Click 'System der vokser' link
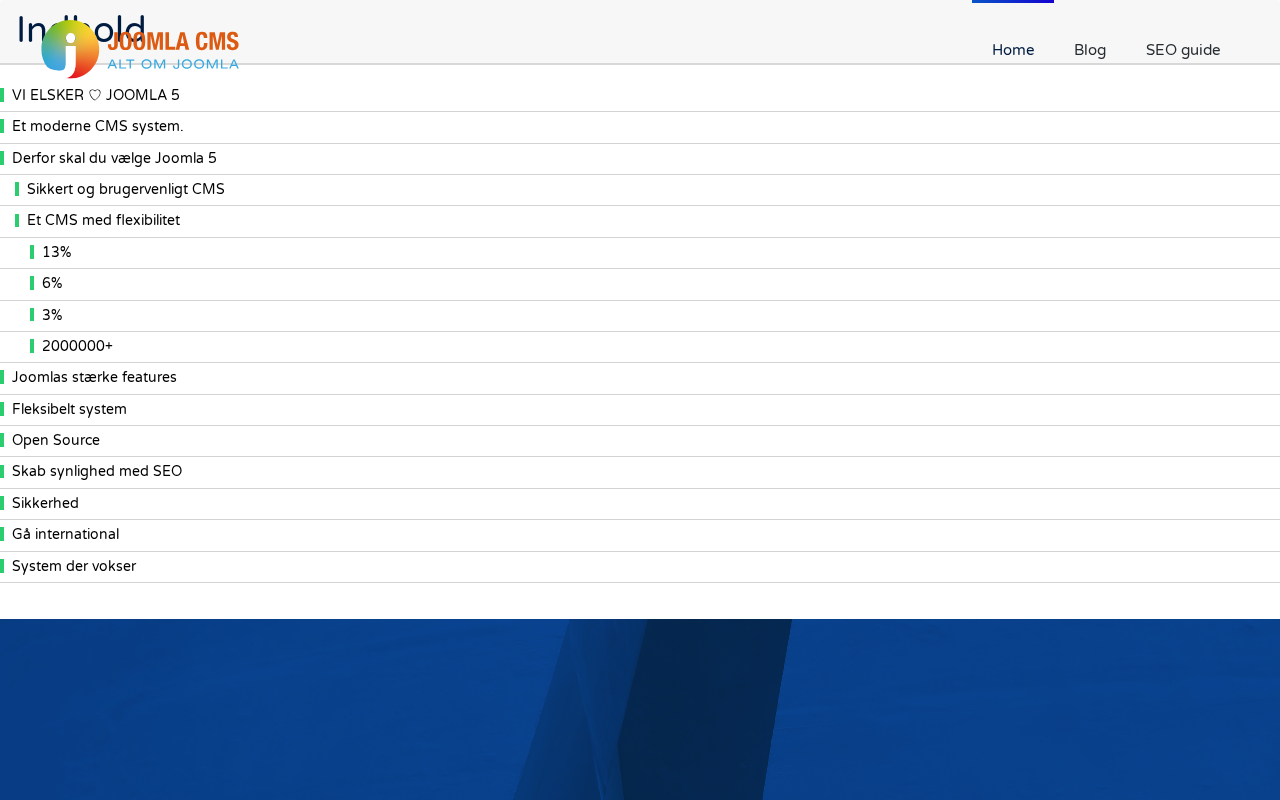1280x800 pixels. click(74, 566)
